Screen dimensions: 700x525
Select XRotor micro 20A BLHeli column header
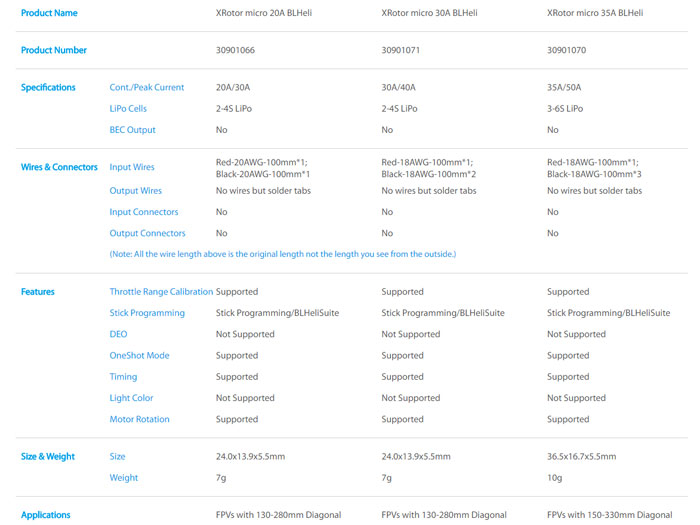pos(264,13)
